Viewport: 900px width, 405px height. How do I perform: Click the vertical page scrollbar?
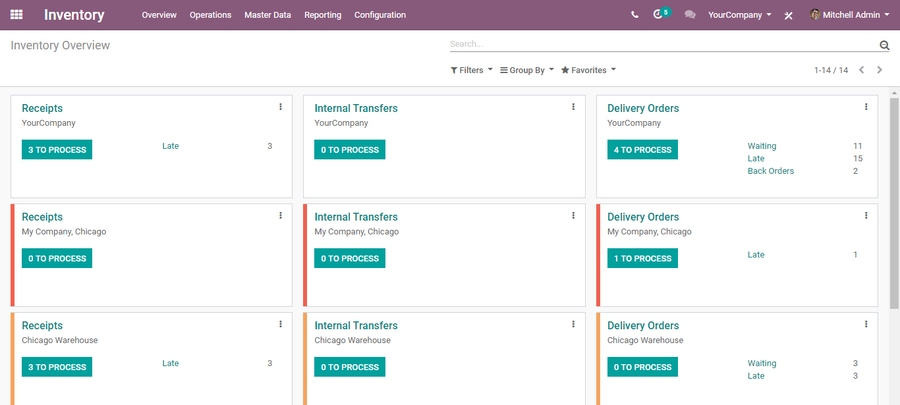[x=894, y=200]
